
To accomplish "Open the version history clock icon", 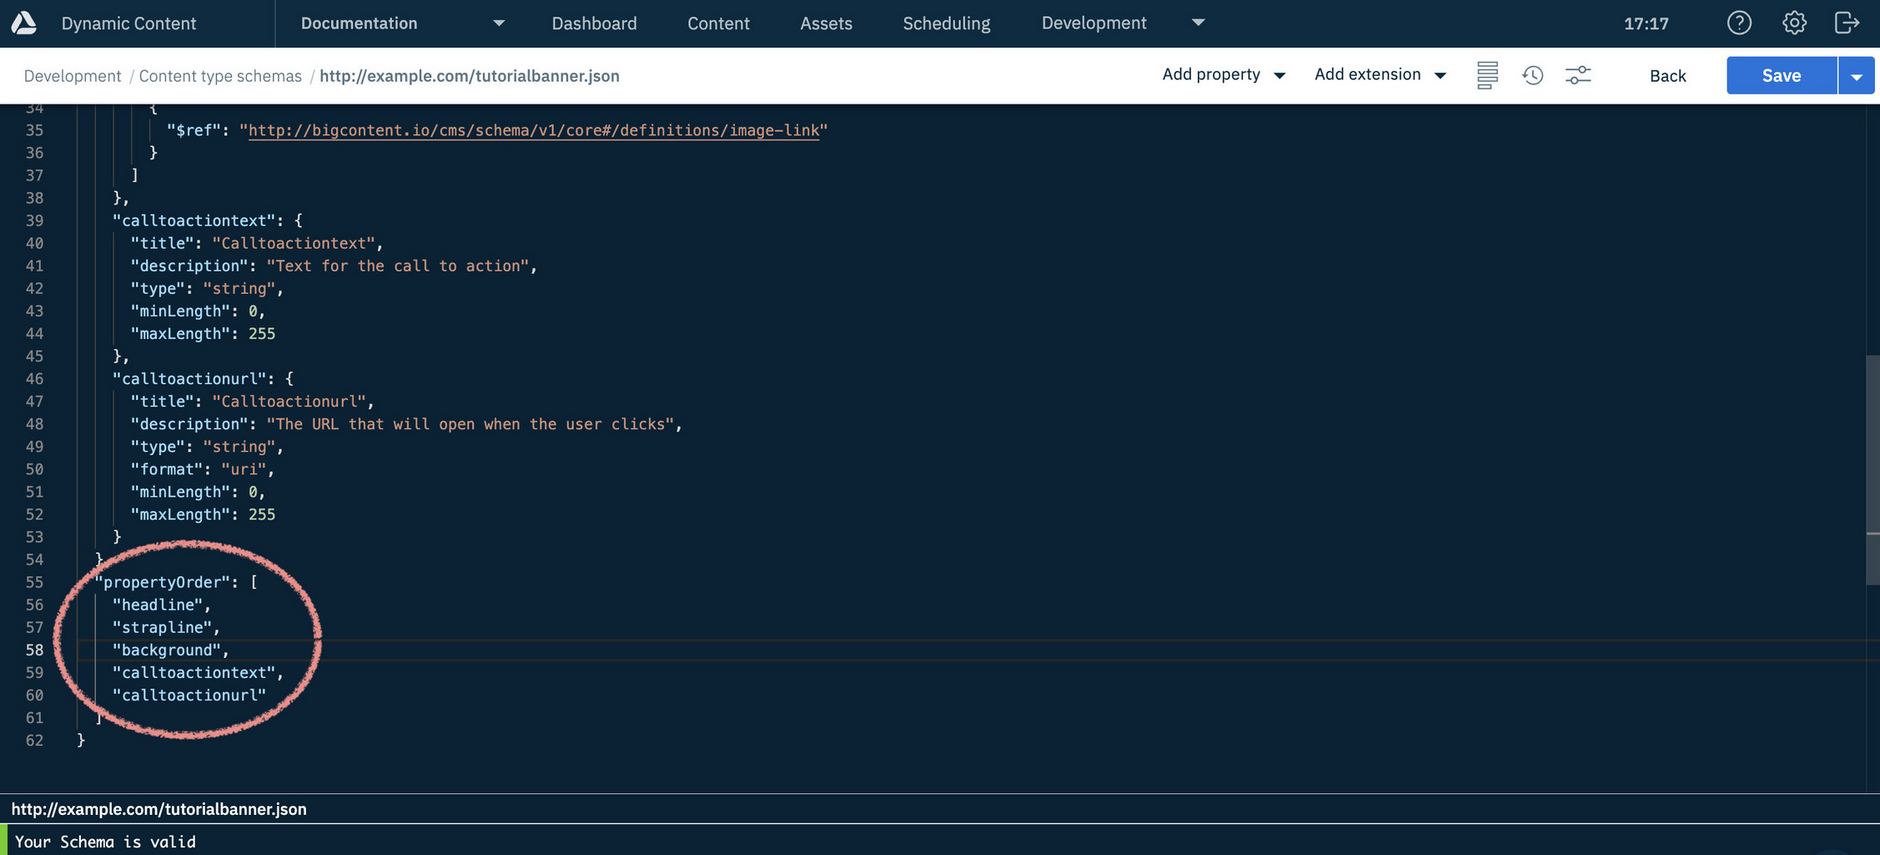I will coord(1532,75).
